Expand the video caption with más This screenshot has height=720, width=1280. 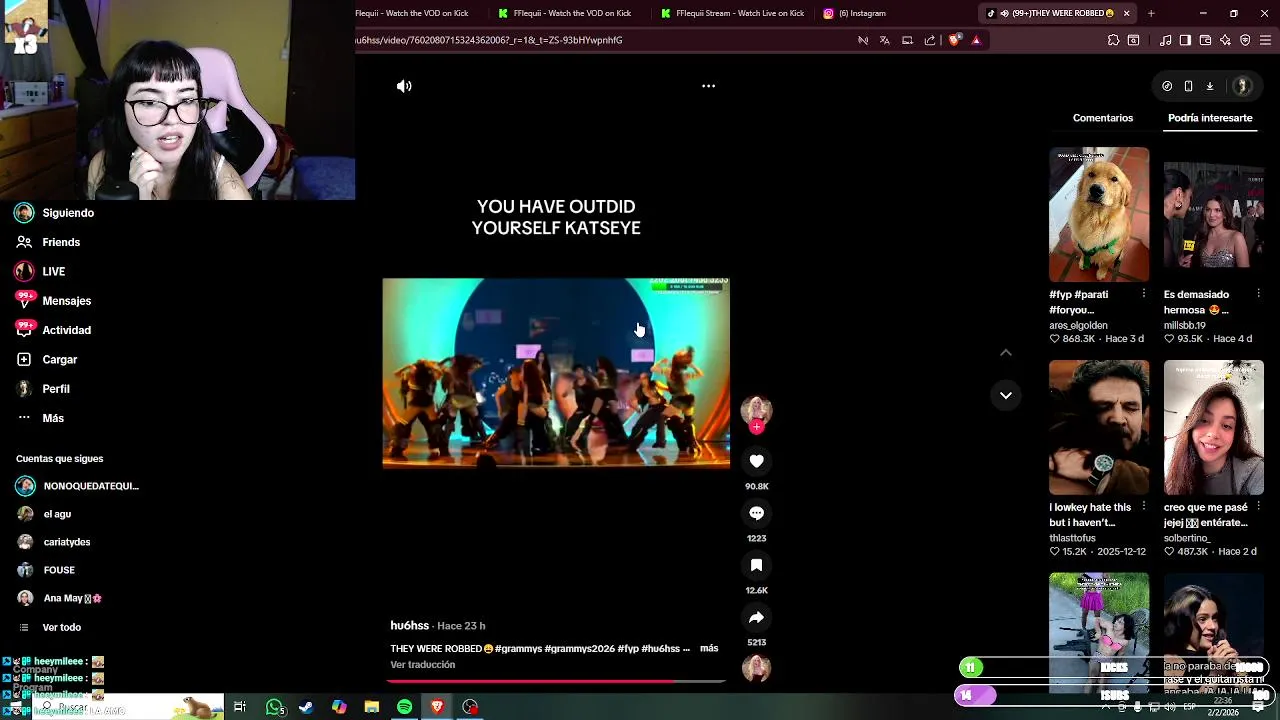709,648
